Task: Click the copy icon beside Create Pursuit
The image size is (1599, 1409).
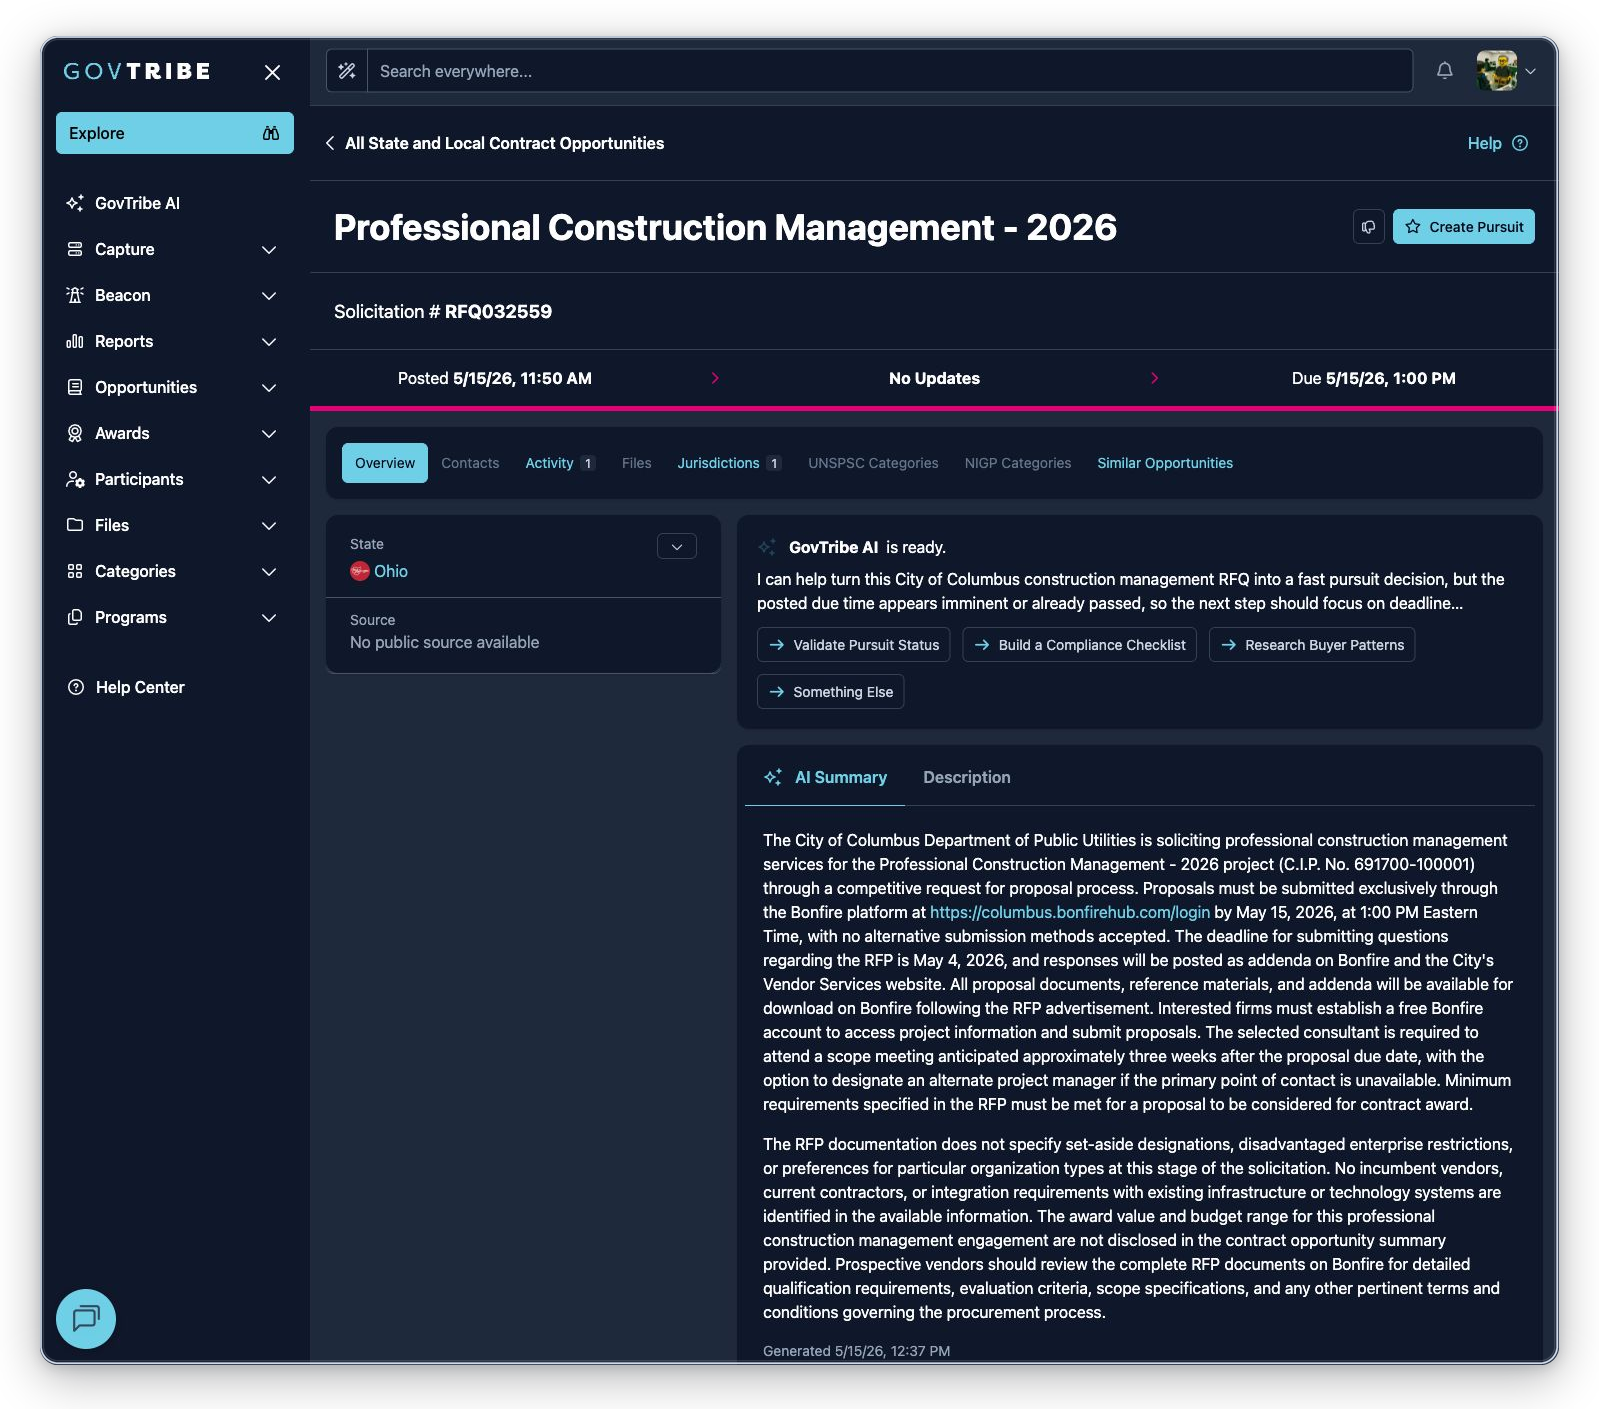Action: pyautogui.click(x=1369, y=227)
